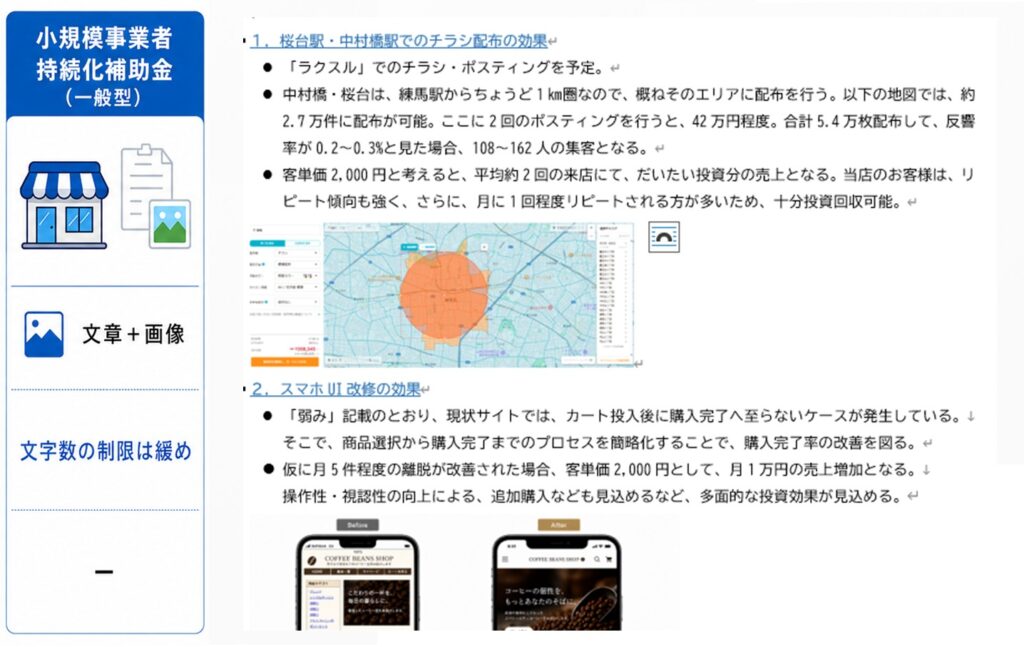Click the 文字数の制限は緩め text
Viewport: 1024px width, 647px height.
[x=106, y=451]
